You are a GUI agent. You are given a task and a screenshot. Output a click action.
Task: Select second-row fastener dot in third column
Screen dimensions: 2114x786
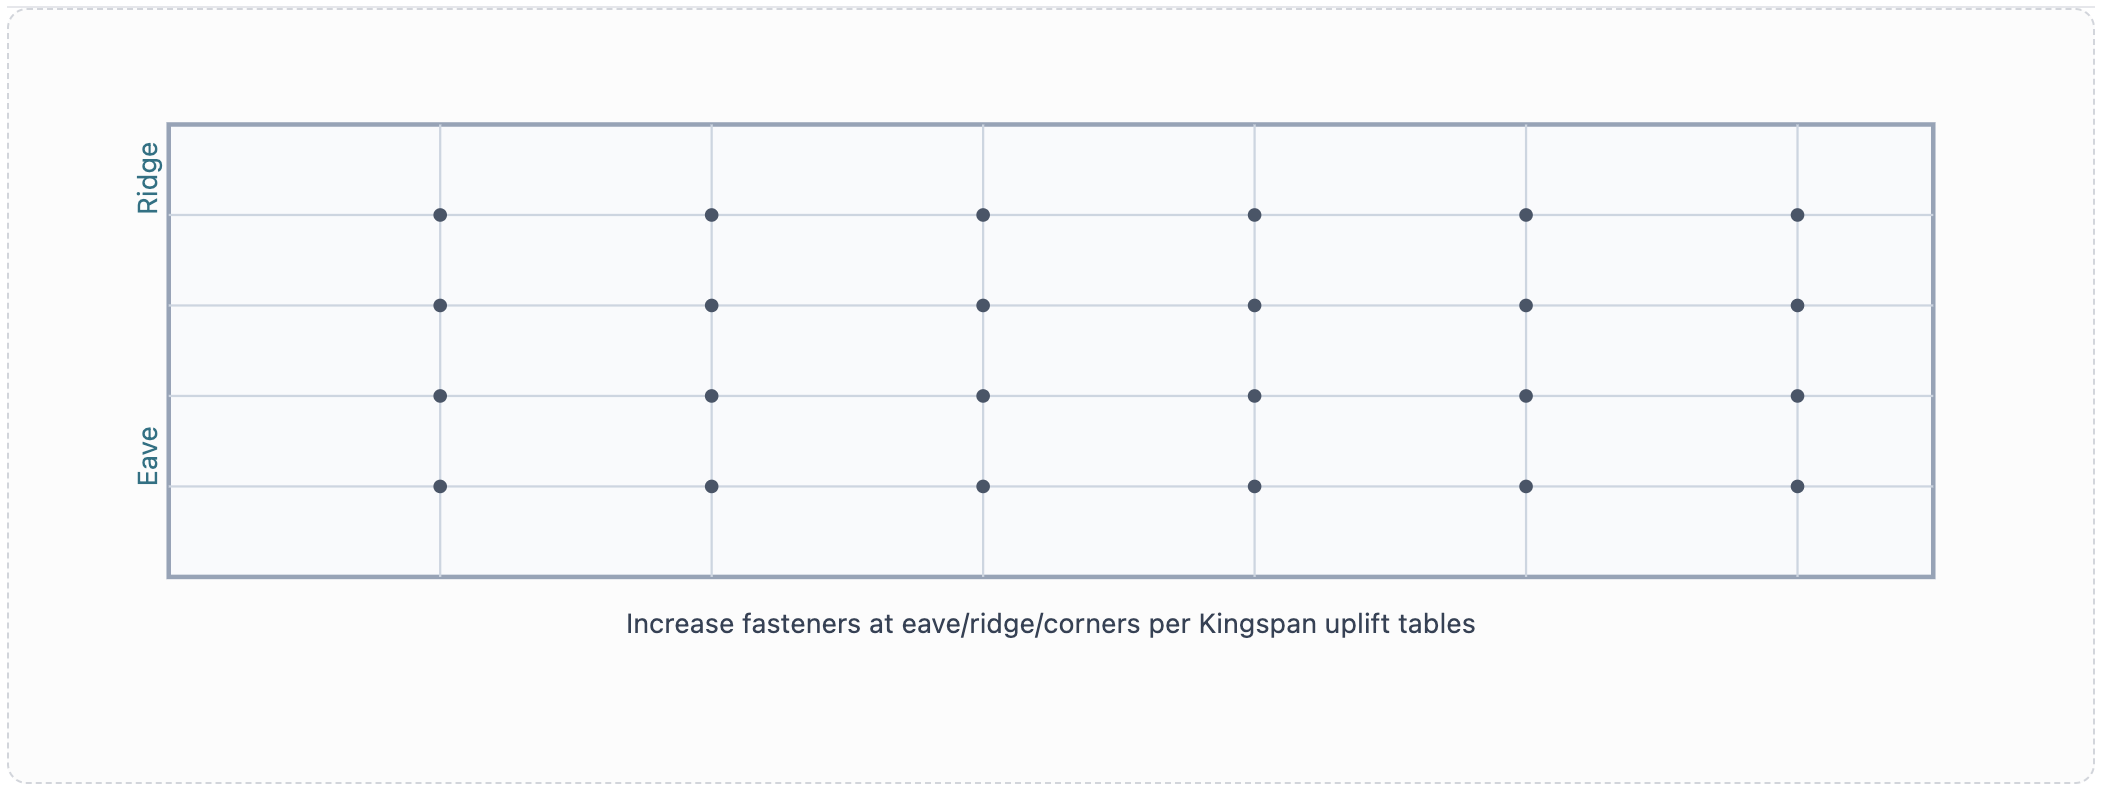(x=983, y=305)
